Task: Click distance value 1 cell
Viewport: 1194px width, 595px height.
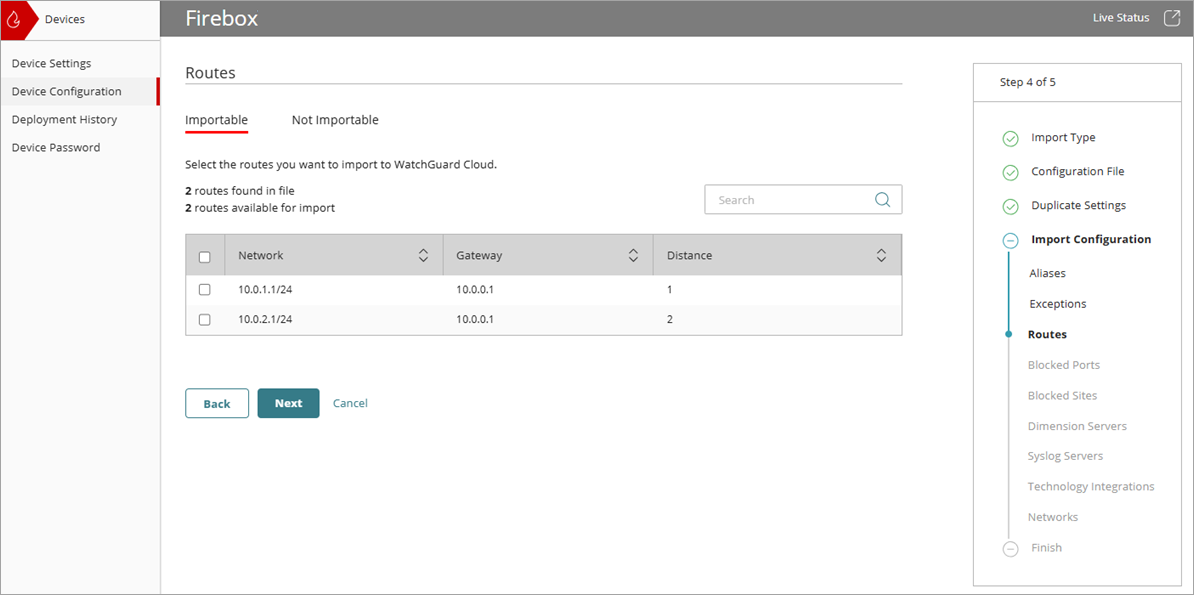Action: 669,290
